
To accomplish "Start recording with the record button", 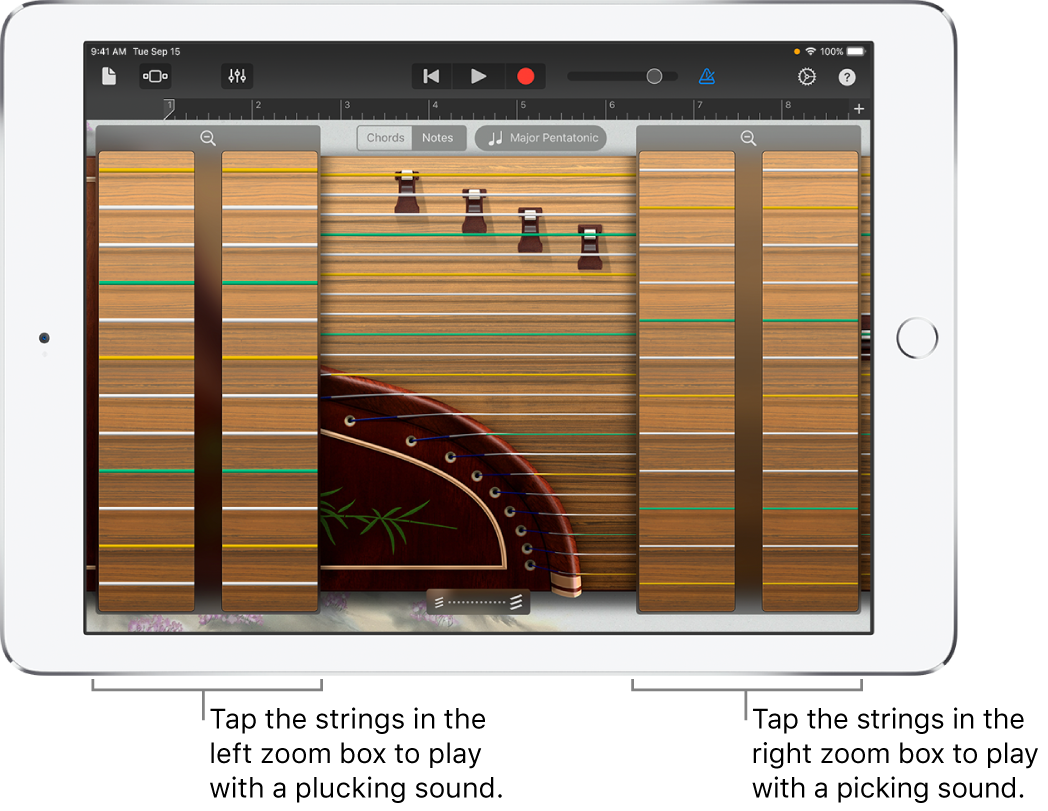I will point(524,75).
